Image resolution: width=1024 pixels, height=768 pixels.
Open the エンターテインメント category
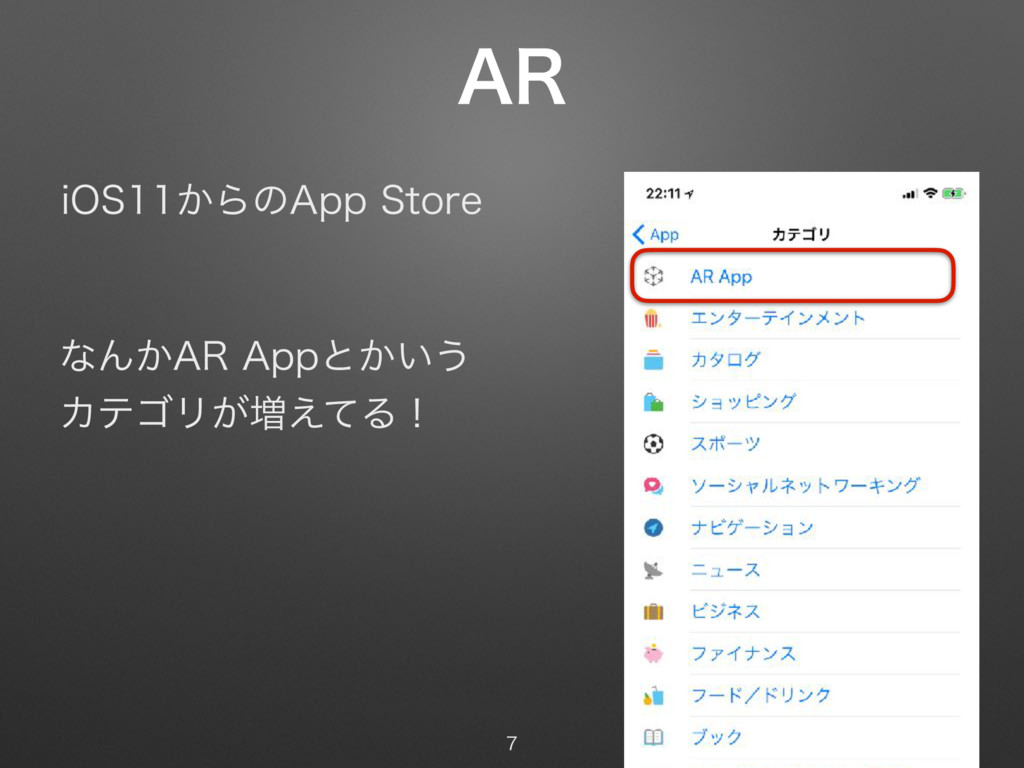point(793,318)
